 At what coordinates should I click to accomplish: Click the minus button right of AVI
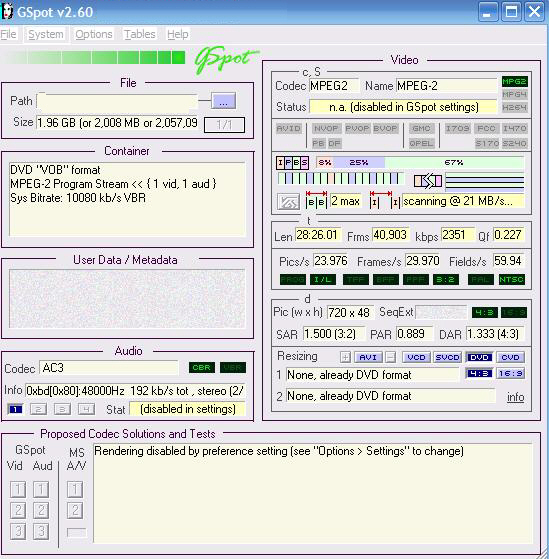391,357
